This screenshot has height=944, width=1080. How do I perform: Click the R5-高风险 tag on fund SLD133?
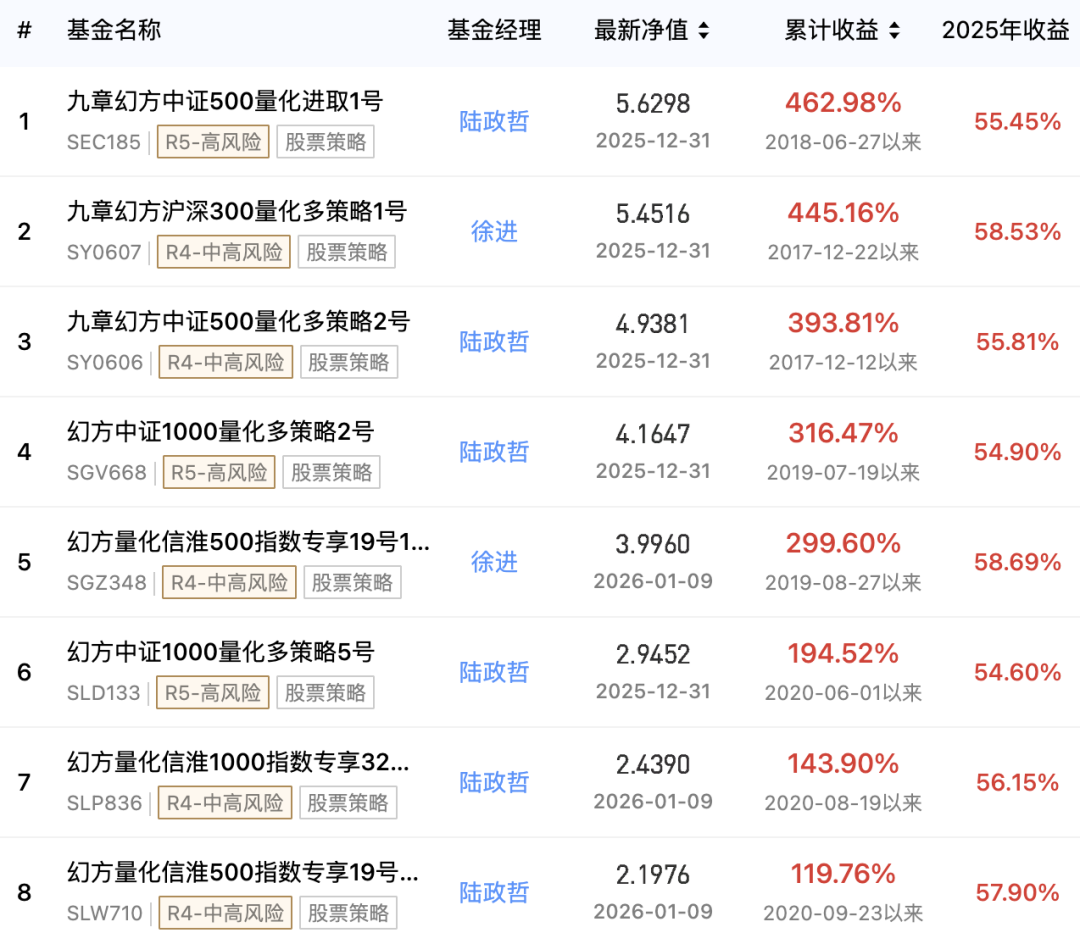[212, 692]
